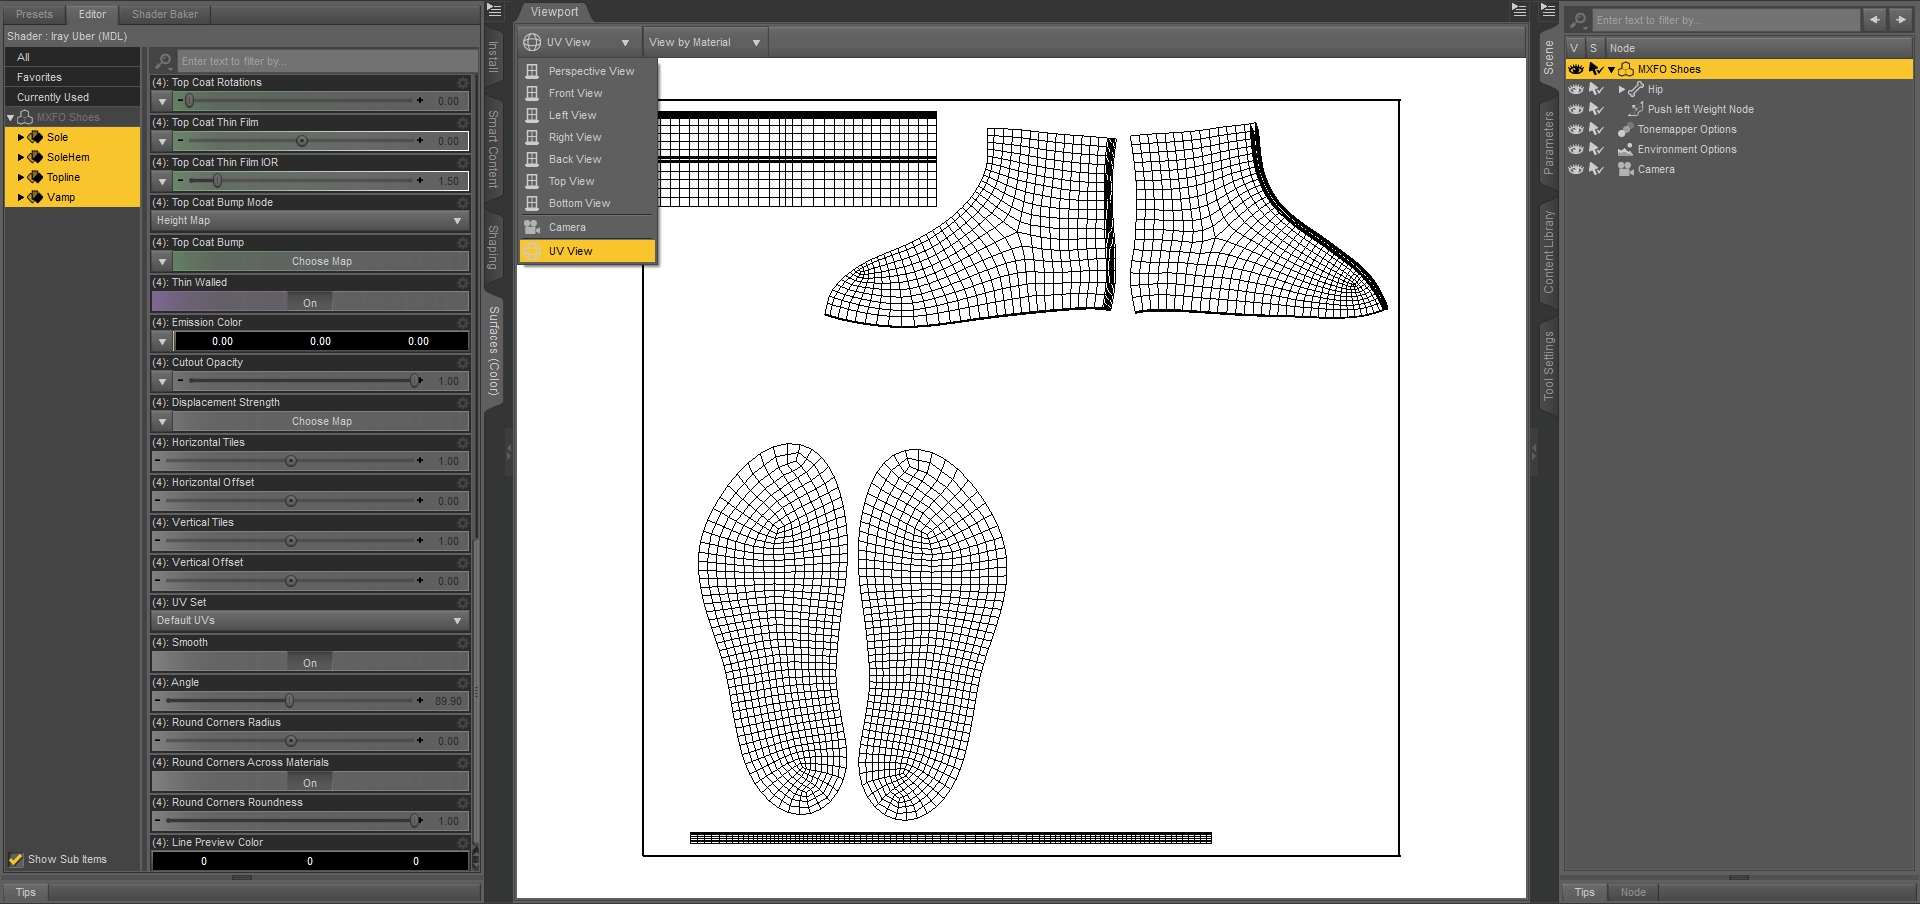1920x904 pixels.
Task: Click the Perspective View icon in the view menu
Action: (532, 71)
